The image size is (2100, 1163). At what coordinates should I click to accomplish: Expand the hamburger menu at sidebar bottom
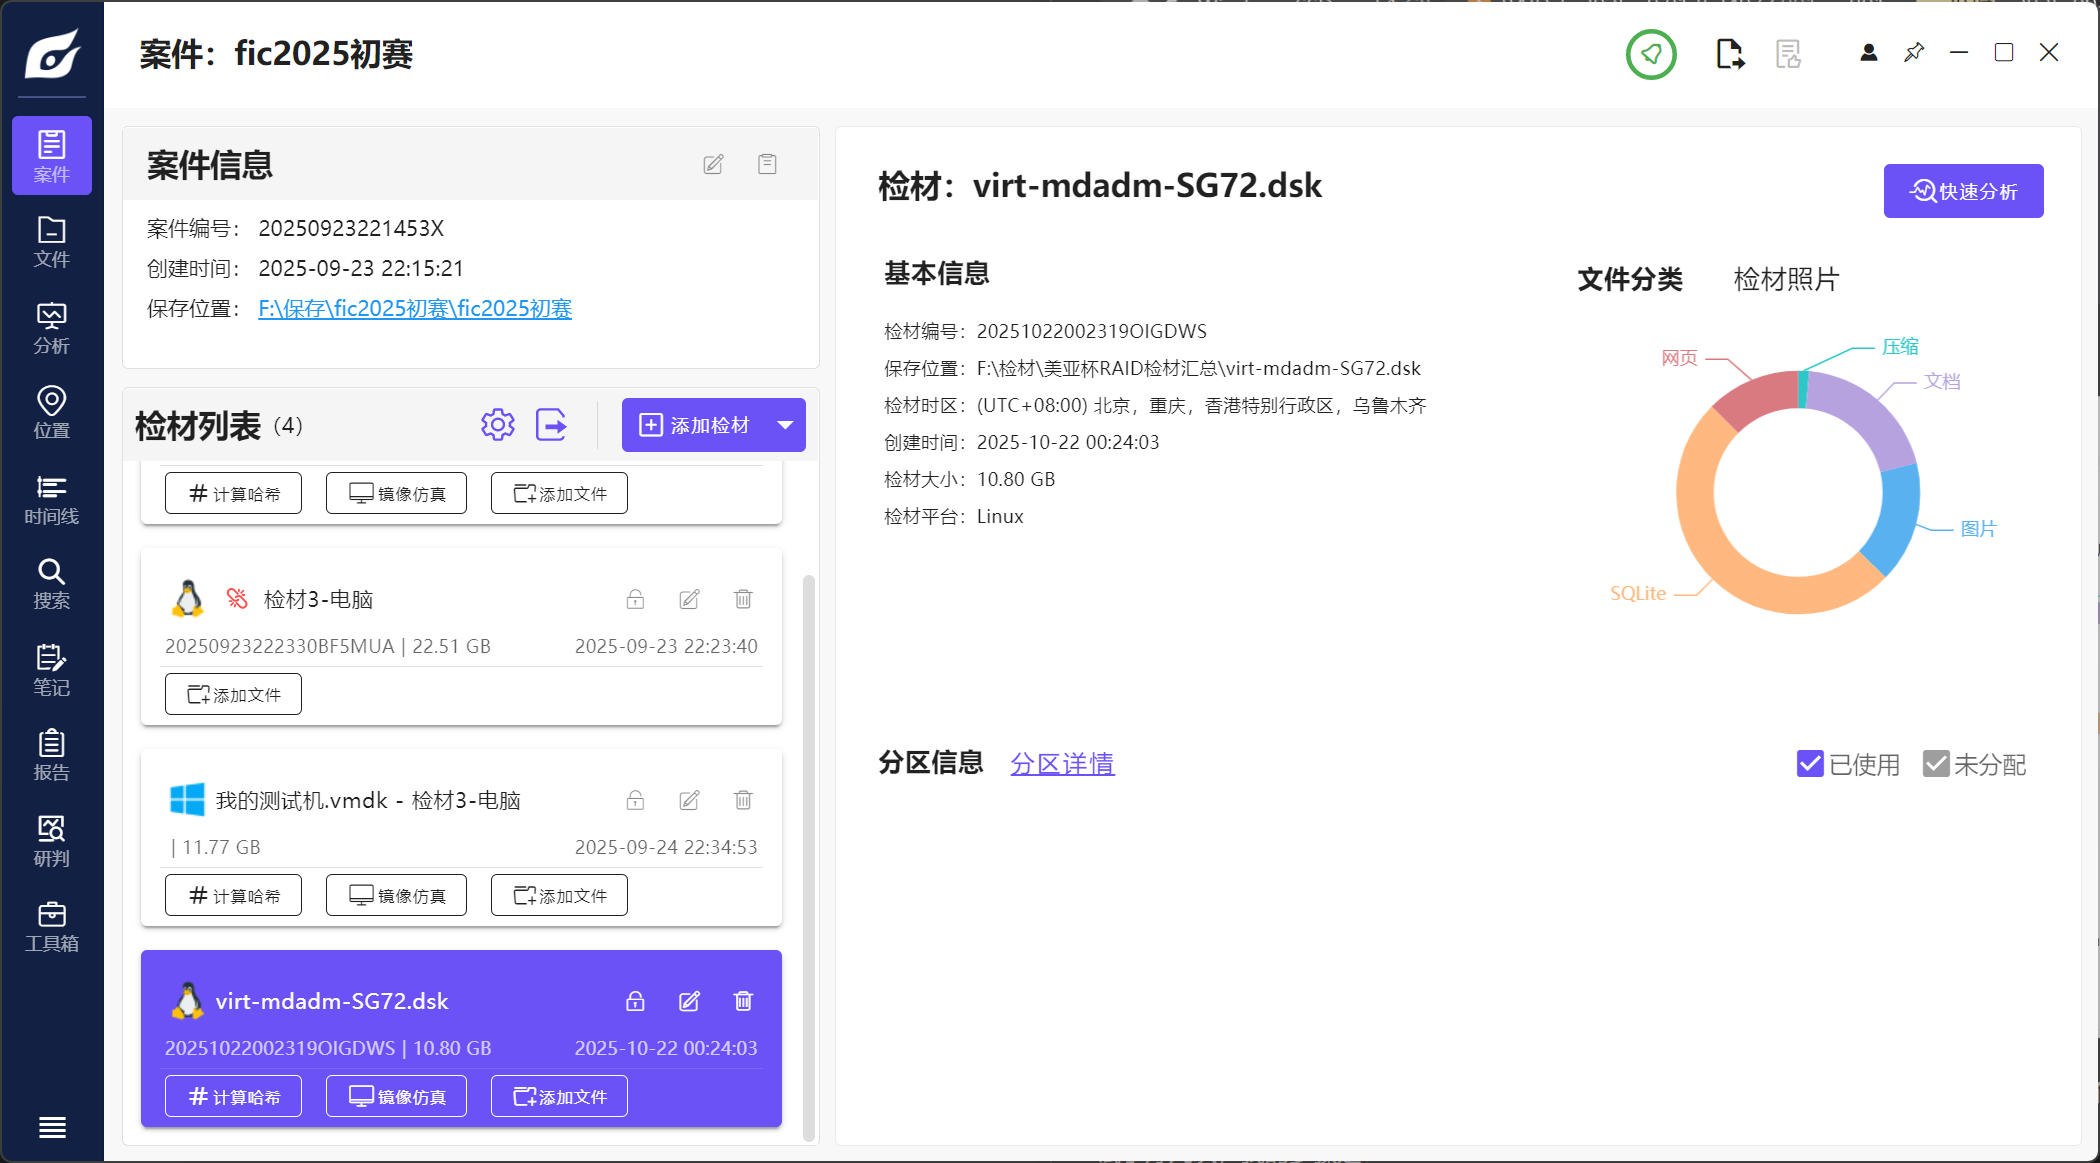pos(52,1127)
